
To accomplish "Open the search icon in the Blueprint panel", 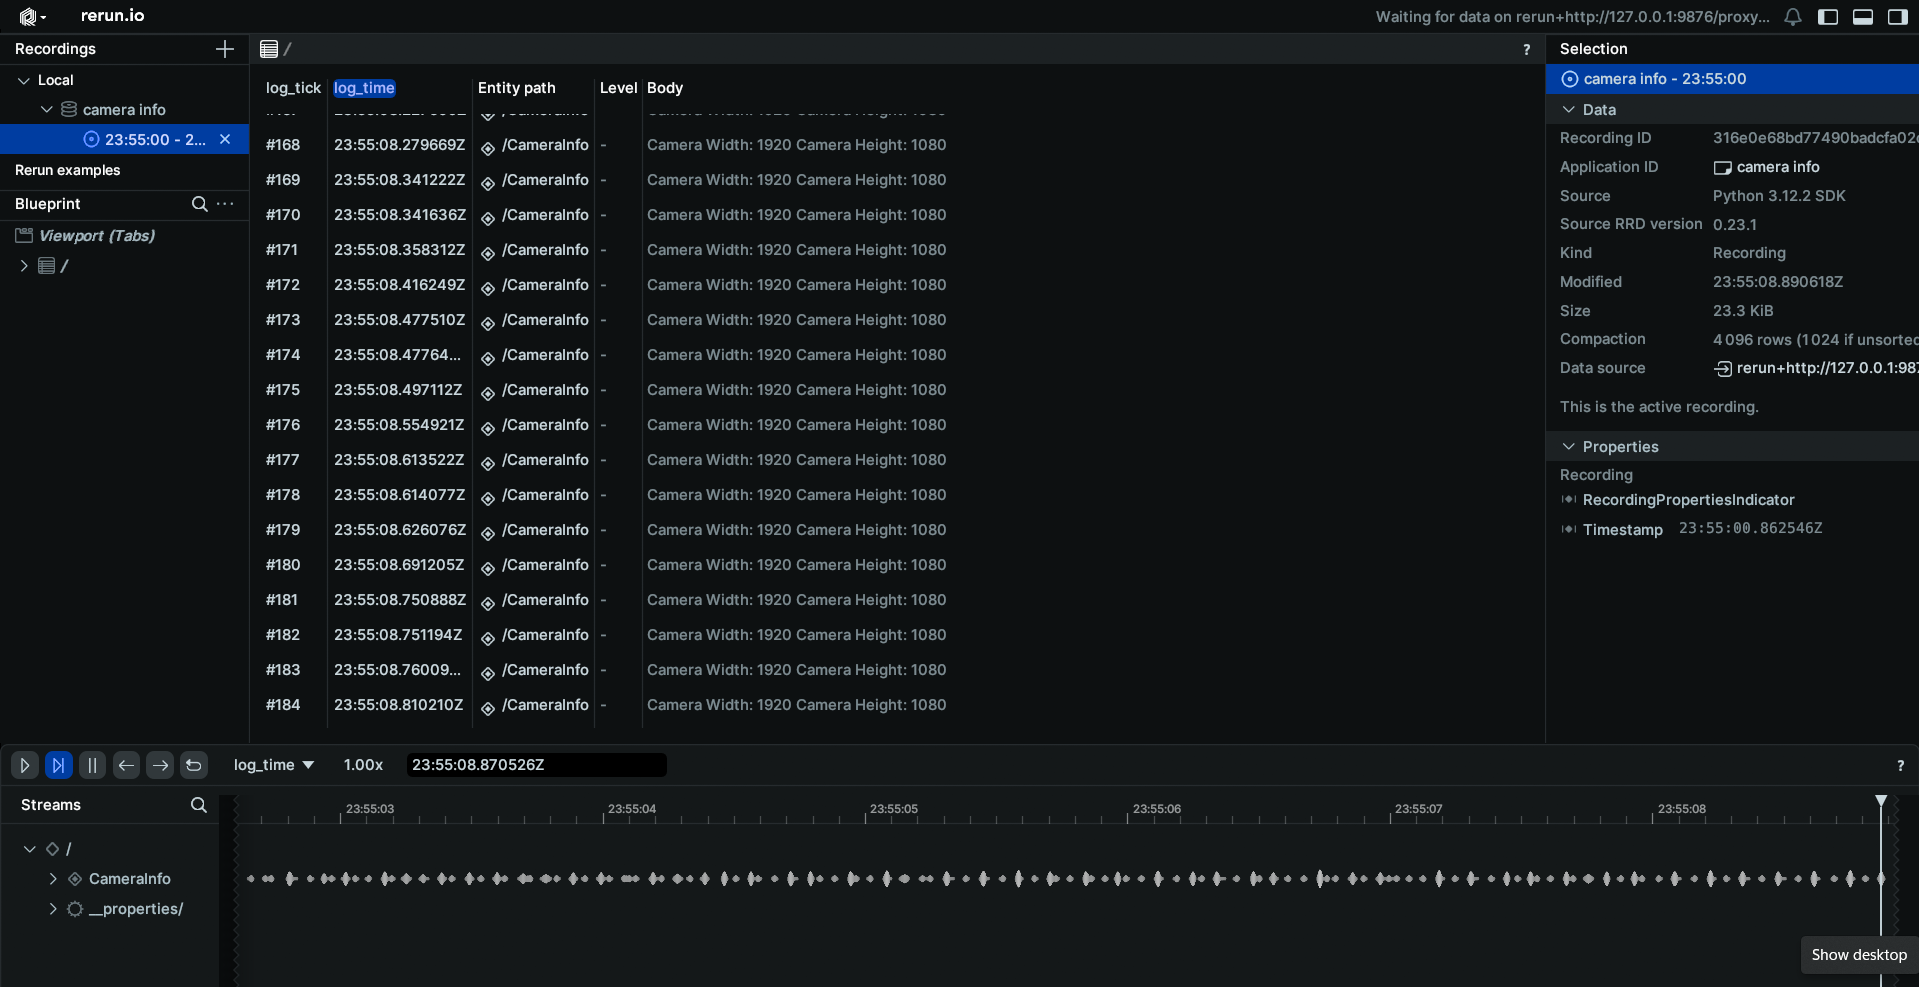I will tap(199, 204).
